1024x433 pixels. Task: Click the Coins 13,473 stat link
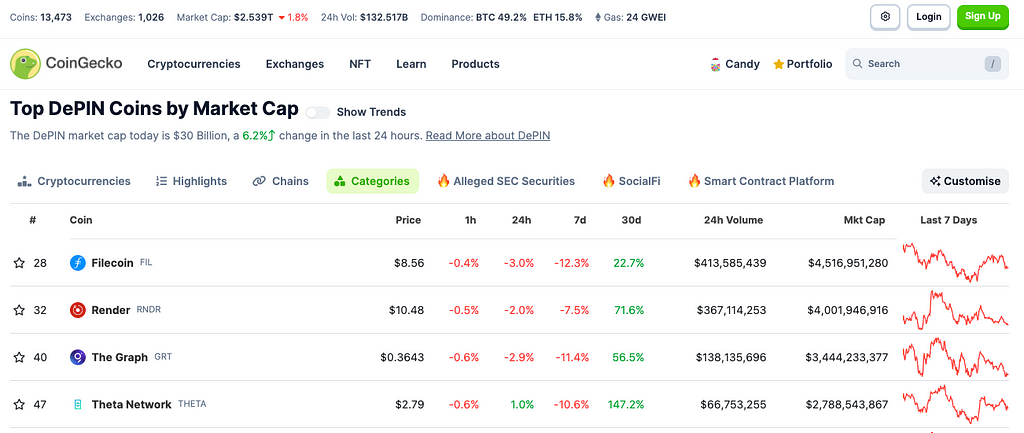[x=41, y=17]
